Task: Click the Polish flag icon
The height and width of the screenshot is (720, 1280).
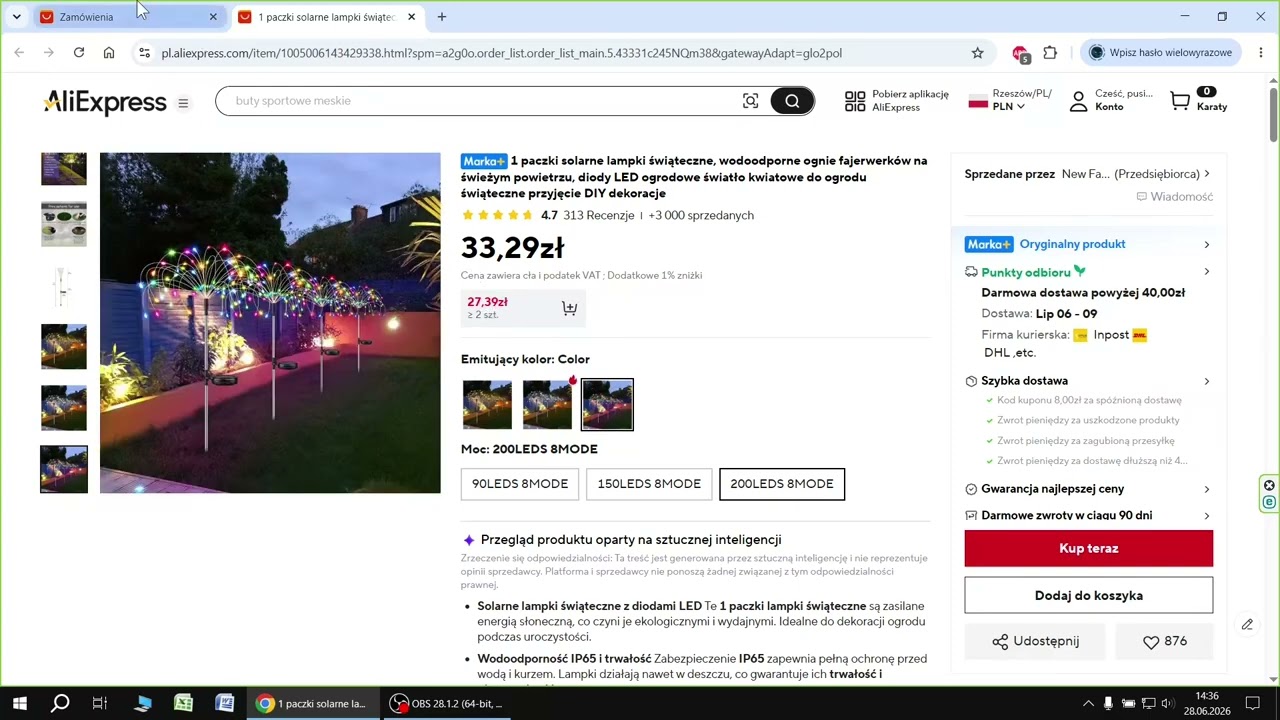Action: tap(978, 101)
